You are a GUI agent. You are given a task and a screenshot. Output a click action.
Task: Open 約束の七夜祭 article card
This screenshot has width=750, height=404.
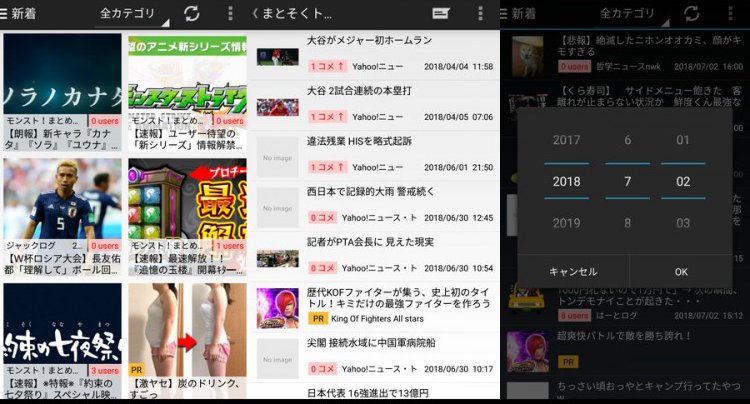(63, 341)
